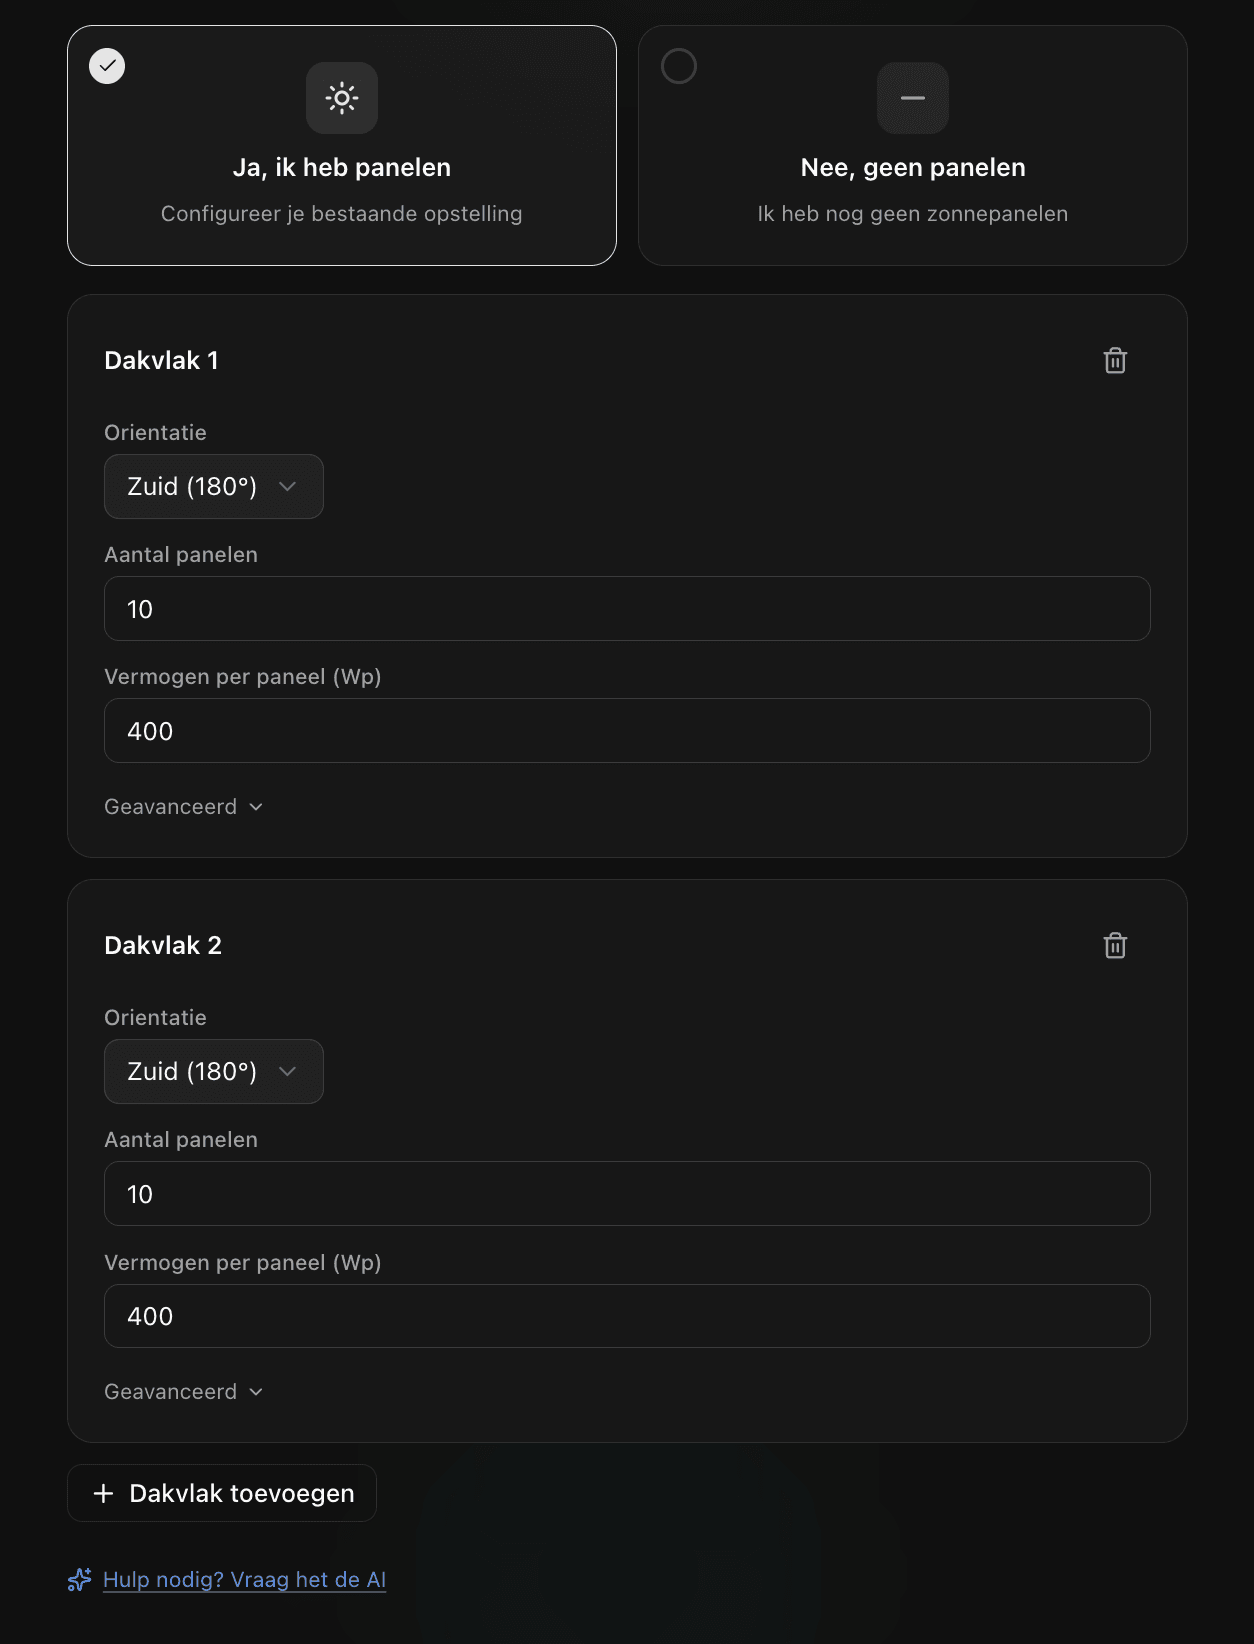The height and width of the screenshot is (1644, 1254).
Task: Delete Dakvlak 1 with the trash icon
Action: click(x=1114, y=361)
